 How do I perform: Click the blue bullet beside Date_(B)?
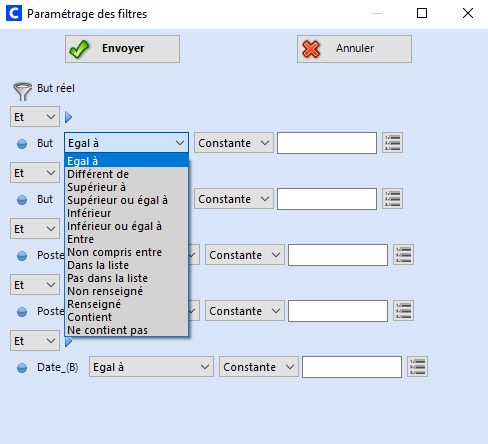tap(22, 368)
